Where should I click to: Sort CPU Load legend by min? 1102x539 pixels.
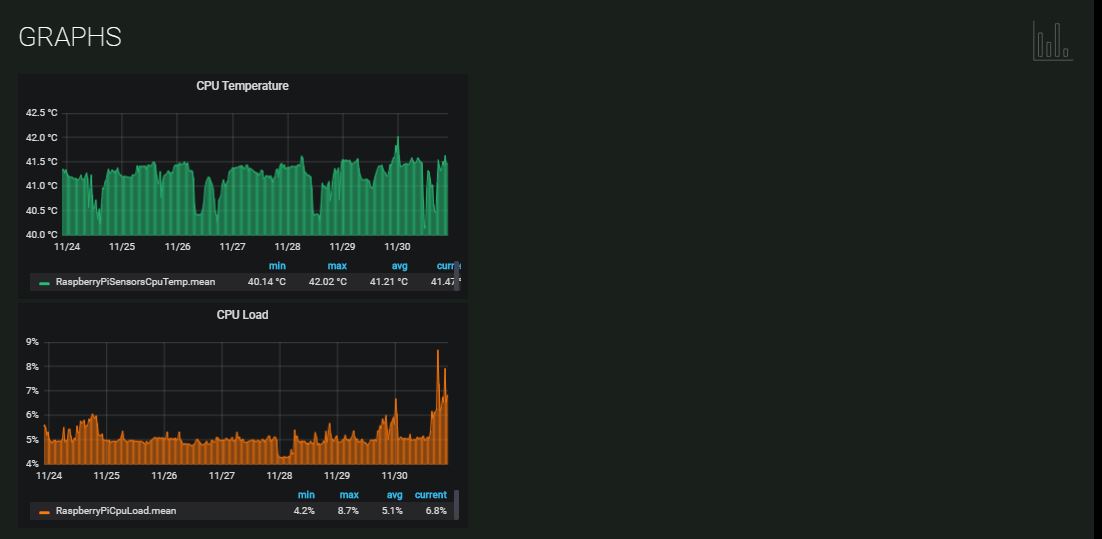coord(306,495)
